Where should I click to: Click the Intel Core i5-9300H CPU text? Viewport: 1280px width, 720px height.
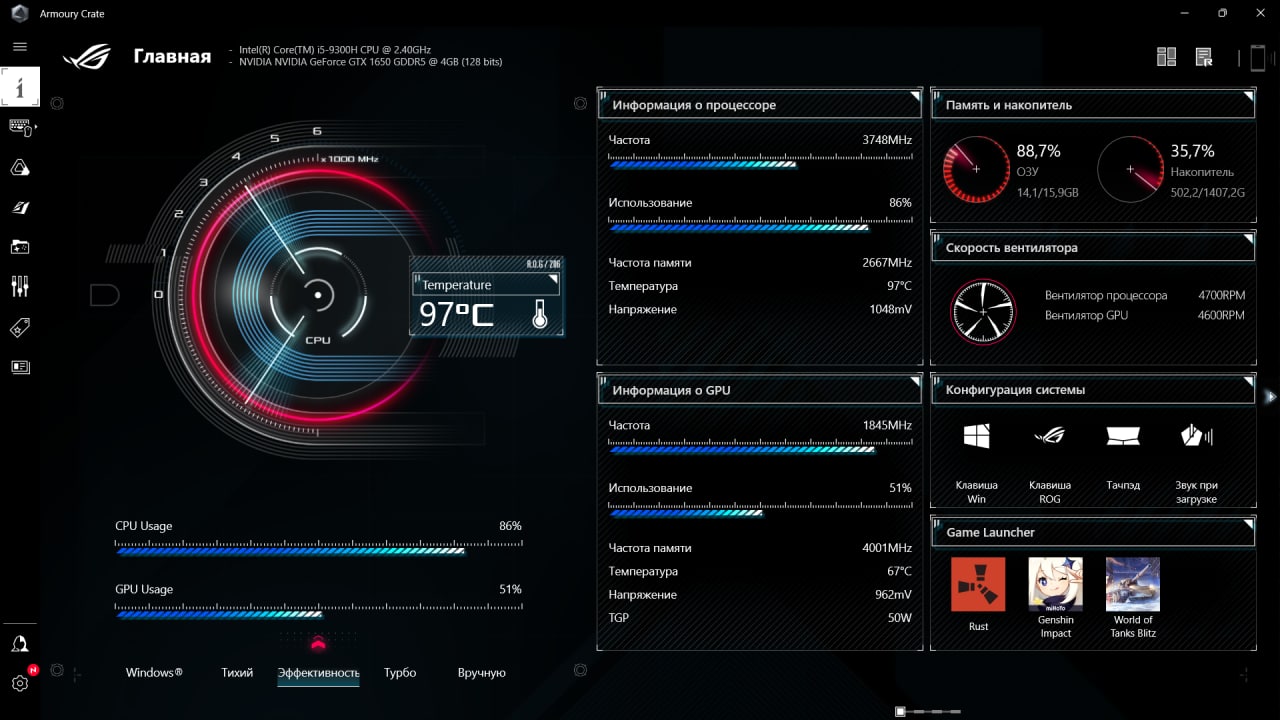(335, 50)
